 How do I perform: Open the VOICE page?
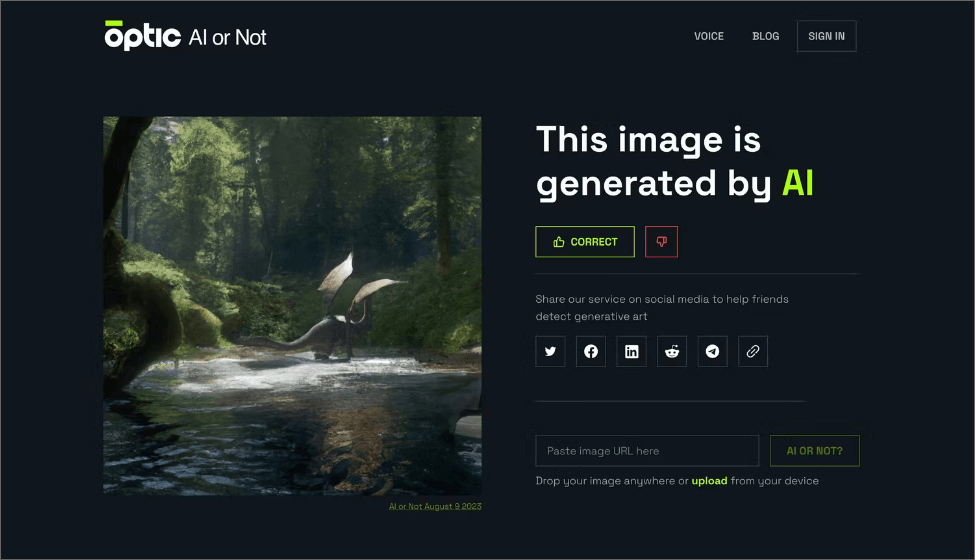pyautogui.click(x=709, y=36)
